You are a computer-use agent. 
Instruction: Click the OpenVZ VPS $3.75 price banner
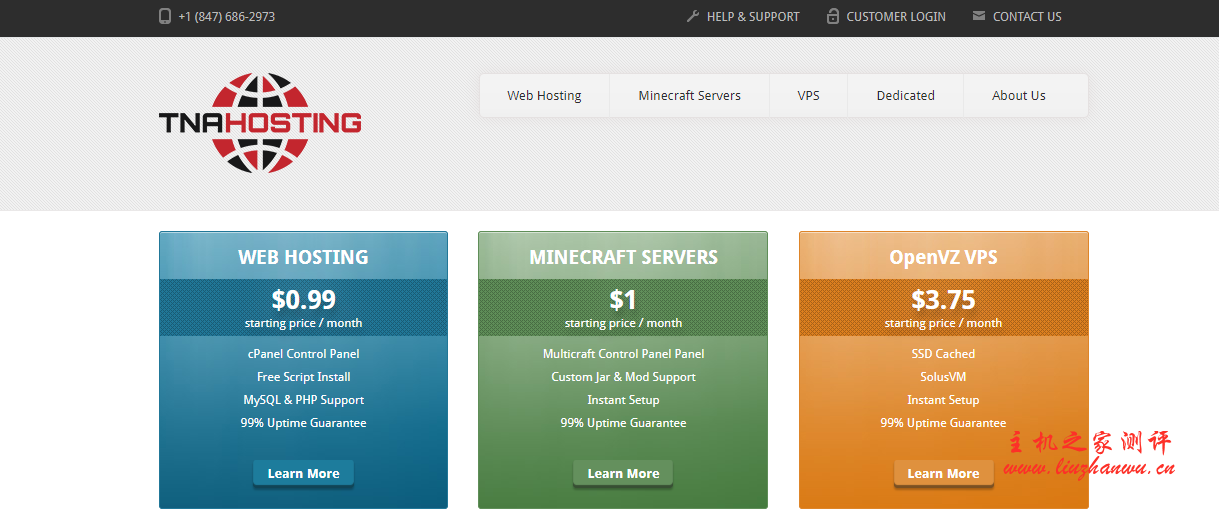(943, 307)
